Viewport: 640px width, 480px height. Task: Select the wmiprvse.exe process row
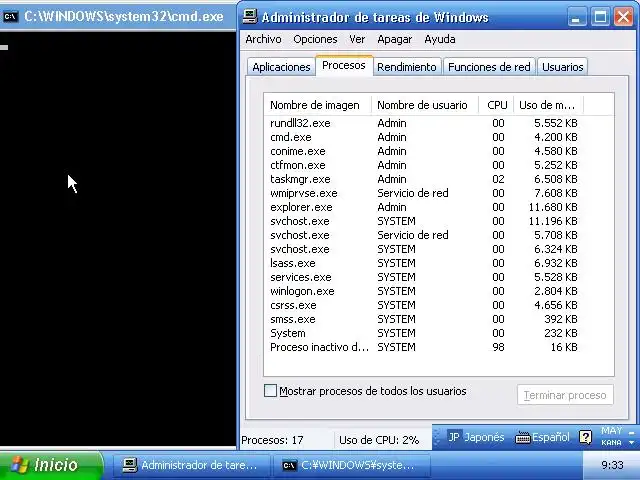coord(424,193)
